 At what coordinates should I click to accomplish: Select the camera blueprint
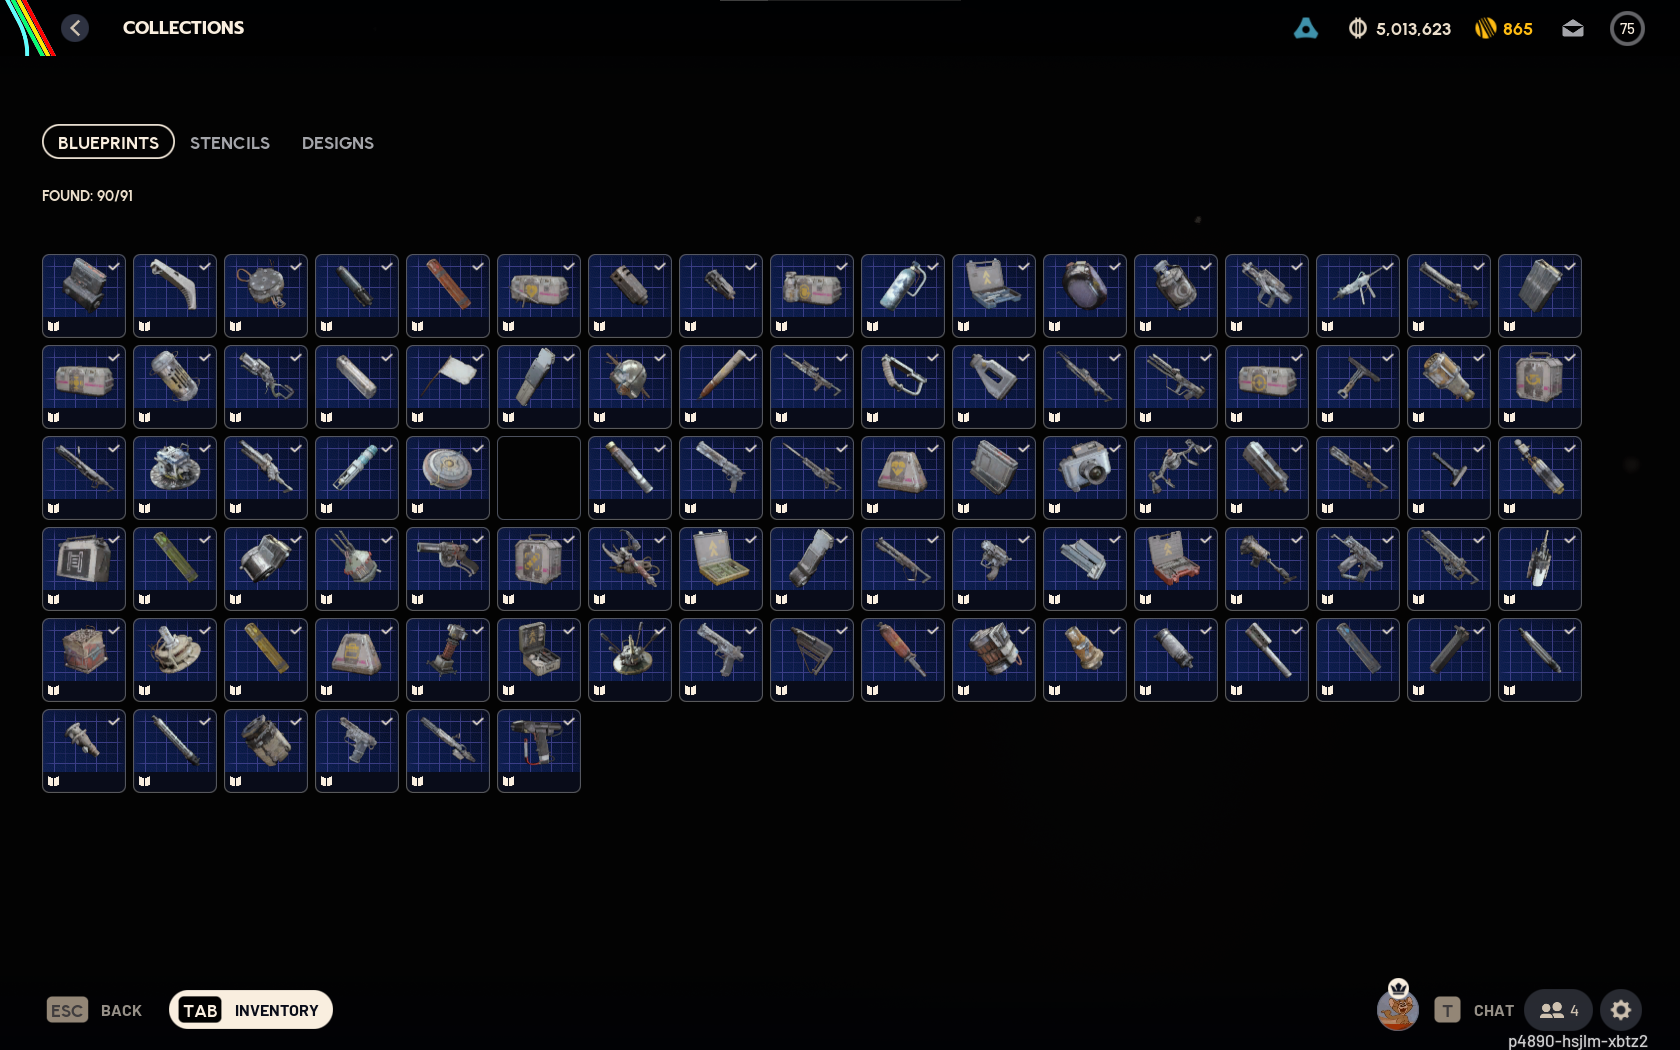point(1085,478)
